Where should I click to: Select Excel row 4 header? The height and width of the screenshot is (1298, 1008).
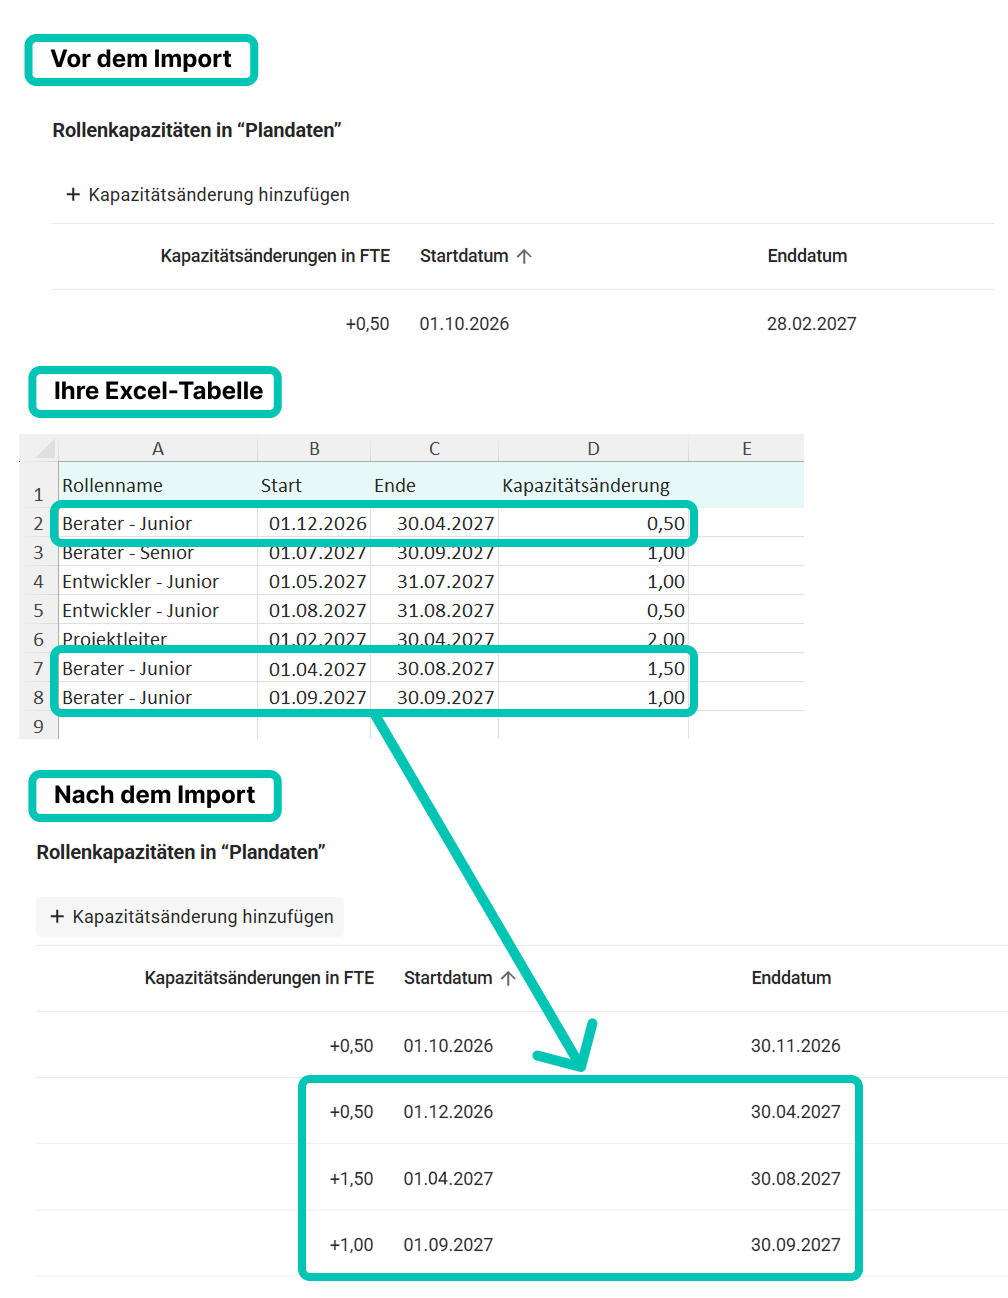[39, 581]
